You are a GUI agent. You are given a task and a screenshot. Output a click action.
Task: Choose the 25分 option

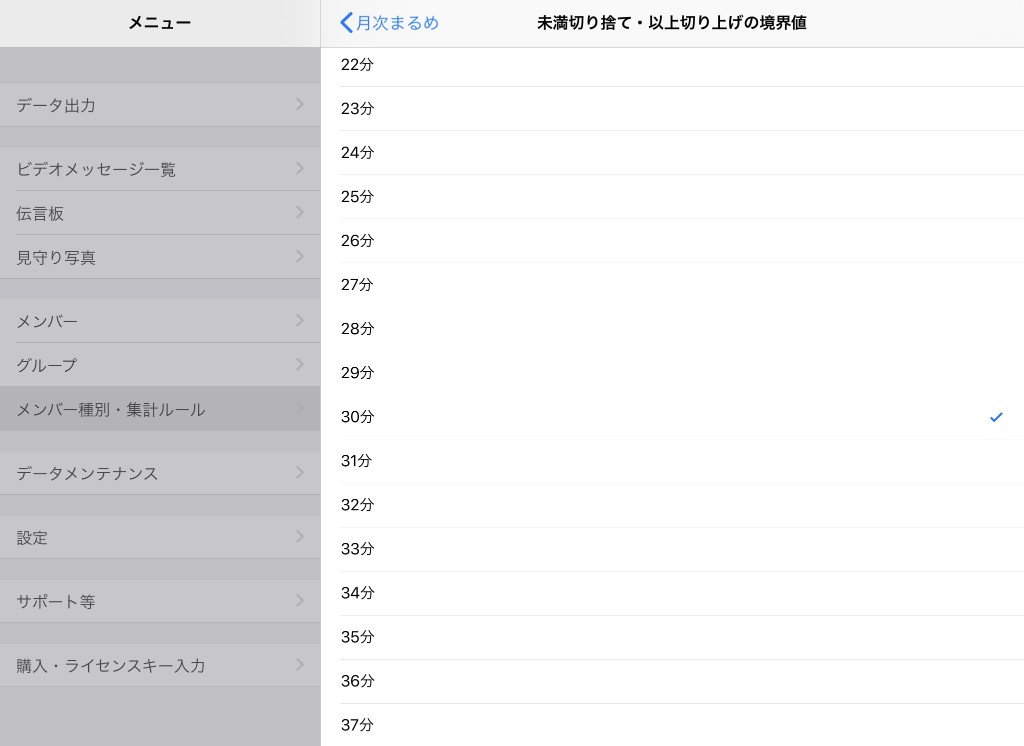click(x=358, y=197)
